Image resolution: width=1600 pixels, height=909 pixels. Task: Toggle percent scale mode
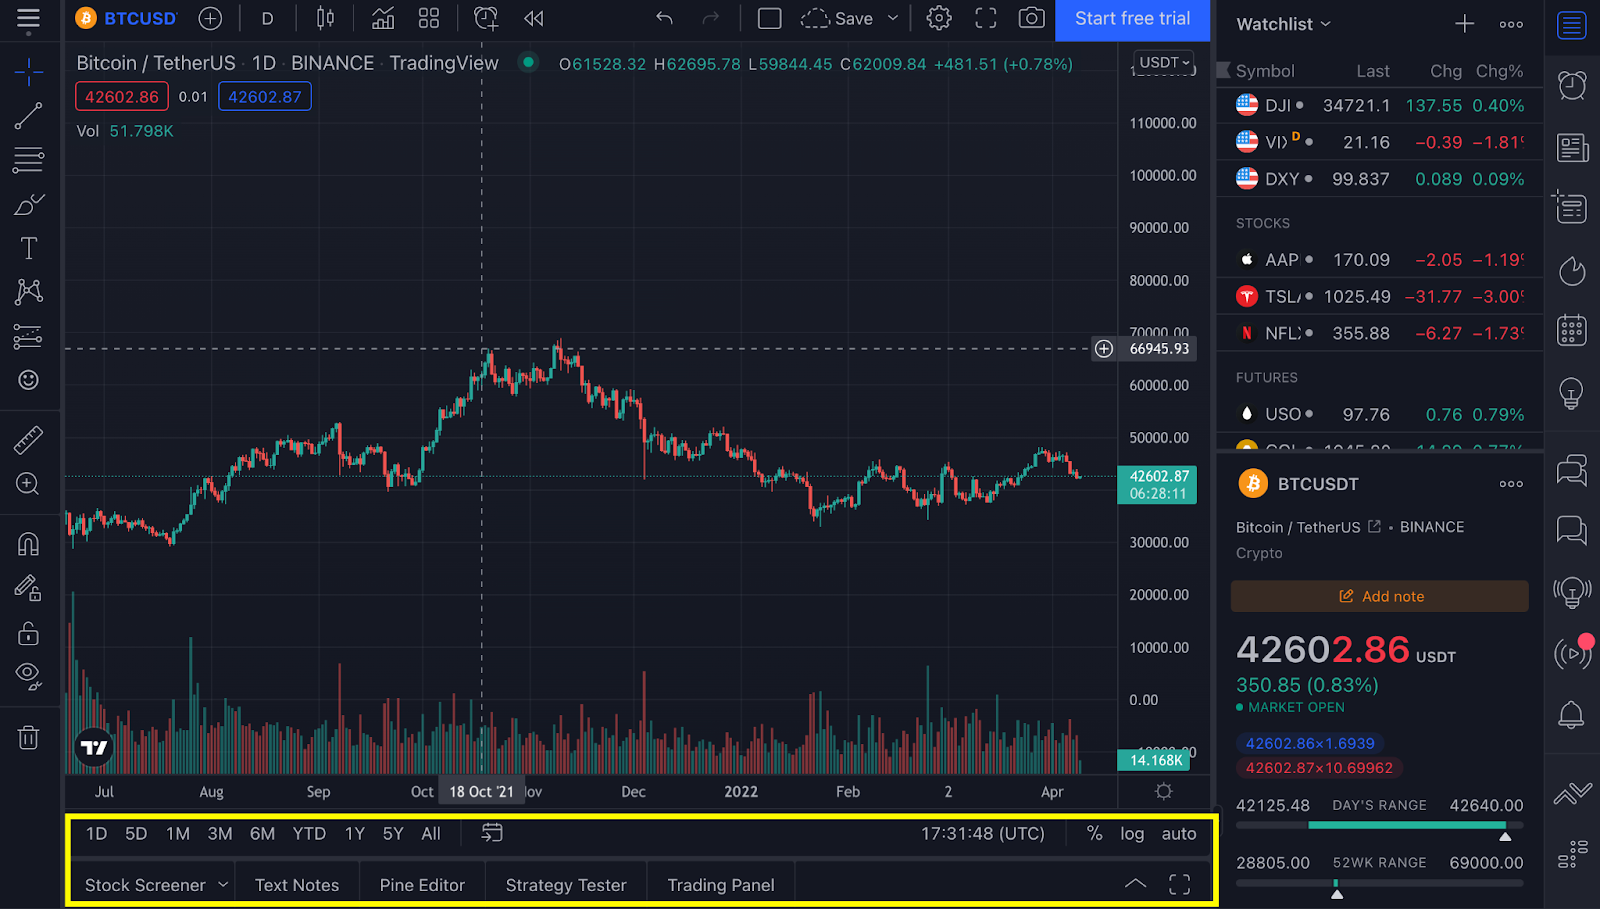1094,833
